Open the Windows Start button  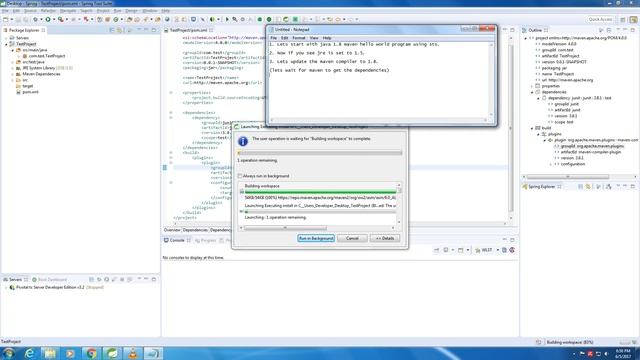click(9, 353)
